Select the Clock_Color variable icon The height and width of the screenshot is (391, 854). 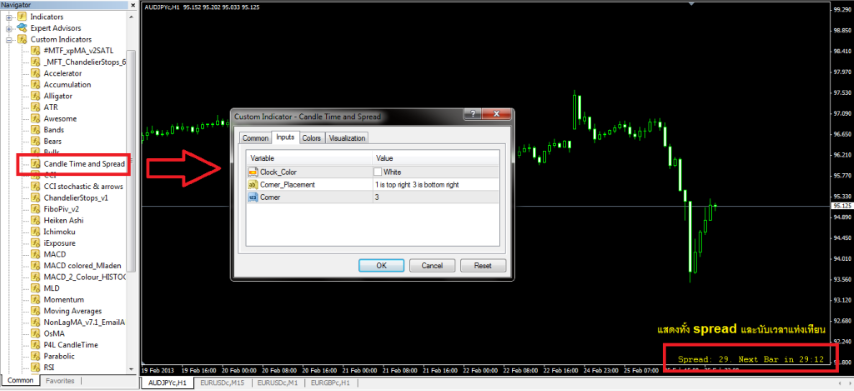[253, 172]
